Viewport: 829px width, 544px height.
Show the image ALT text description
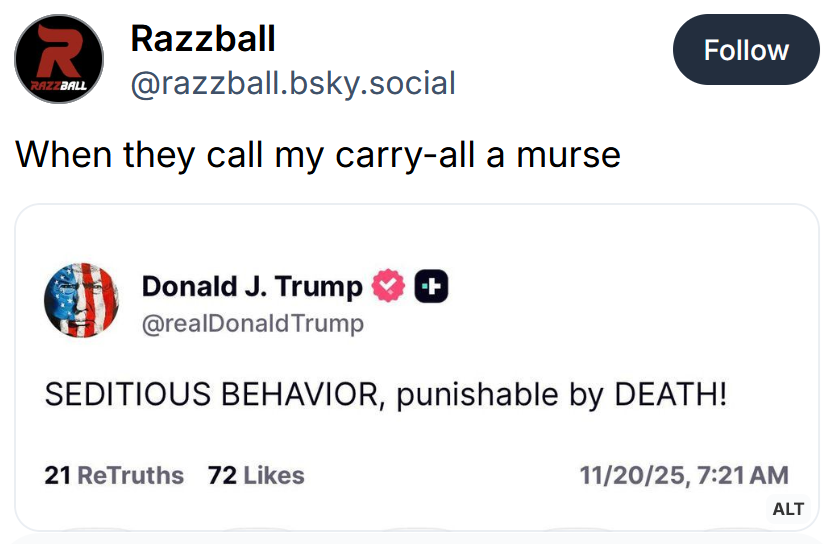click(788, 509)
